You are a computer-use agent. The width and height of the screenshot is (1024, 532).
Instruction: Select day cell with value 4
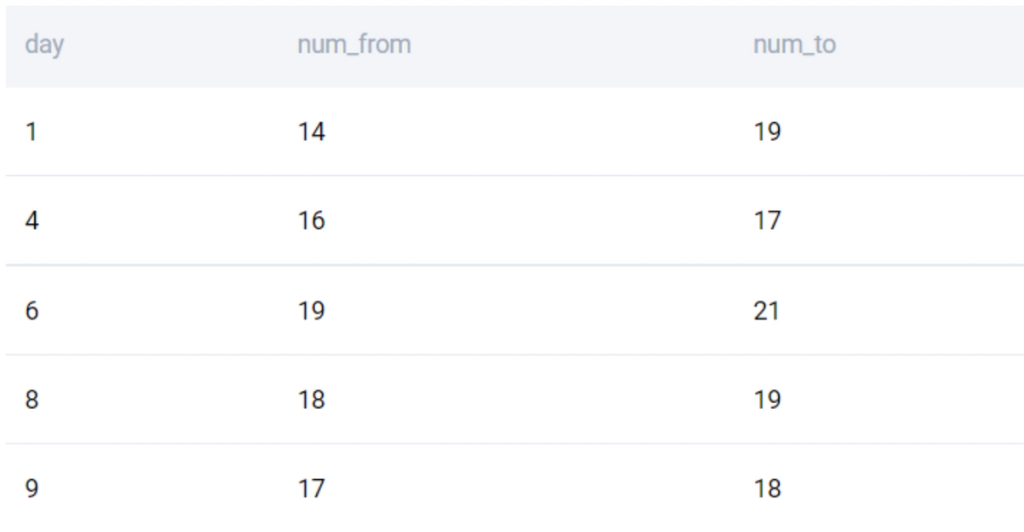[x=32, y=221]
